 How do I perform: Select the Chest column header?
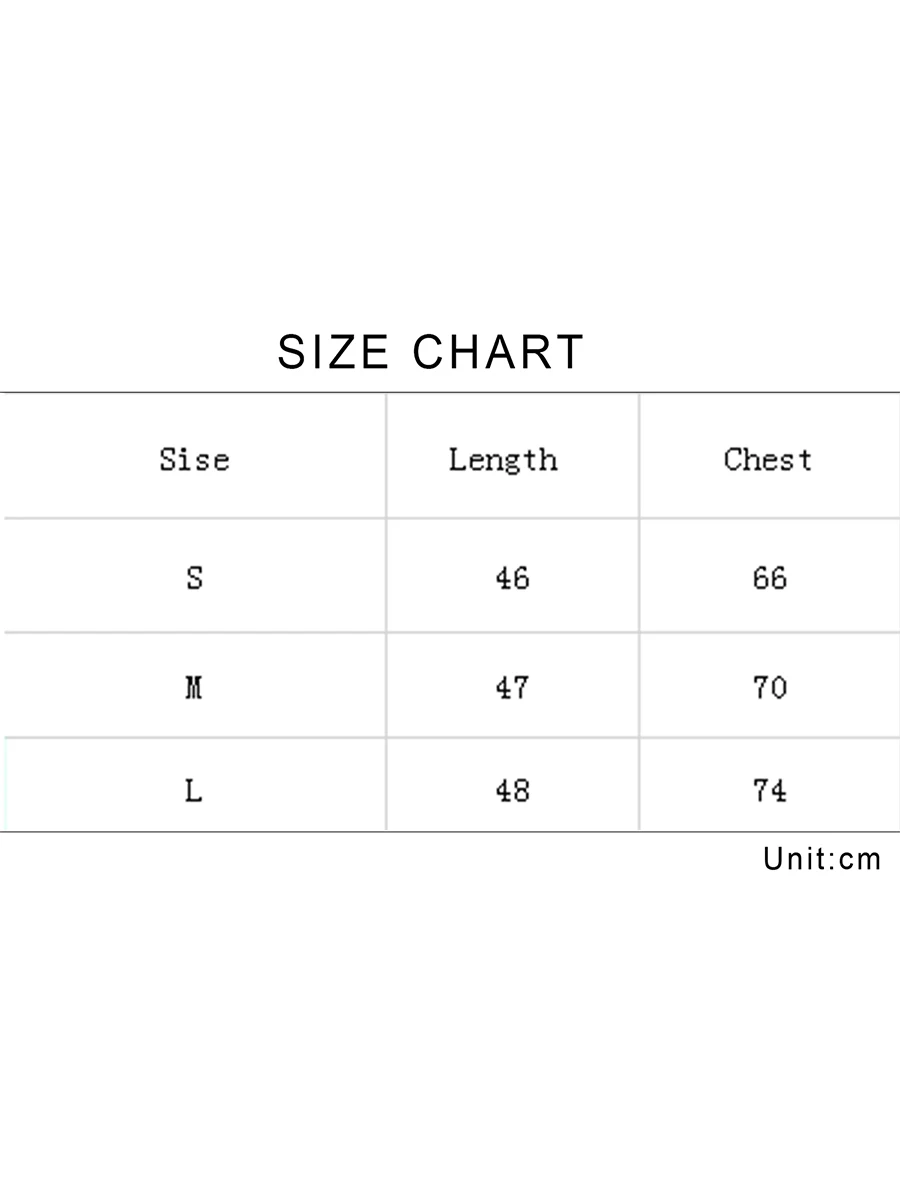pos(768,459)
